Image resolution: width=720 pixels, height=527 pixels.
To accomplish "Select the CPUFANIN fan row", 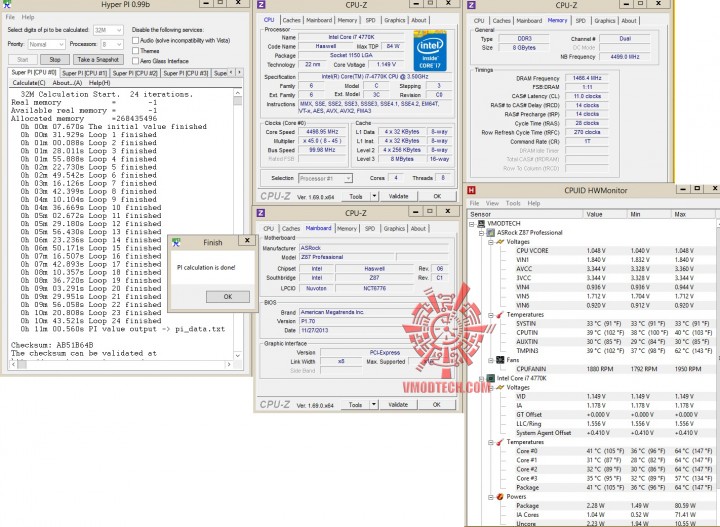I will click(x=591, y=369).
